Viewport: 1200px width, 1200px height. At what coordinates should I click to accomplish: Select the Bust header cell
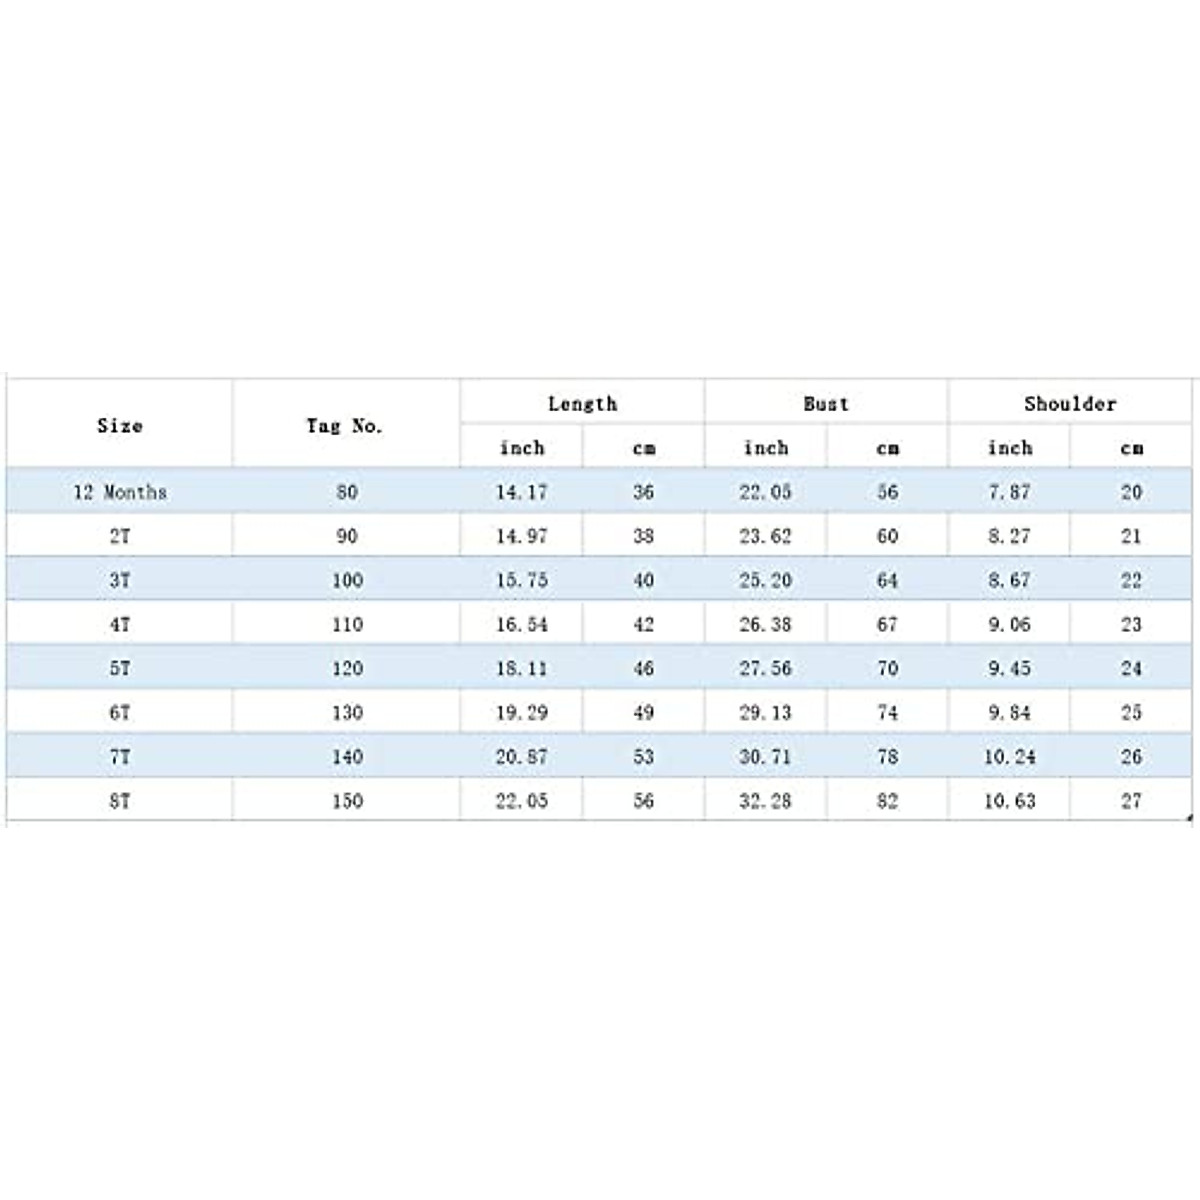coord(826,404)
